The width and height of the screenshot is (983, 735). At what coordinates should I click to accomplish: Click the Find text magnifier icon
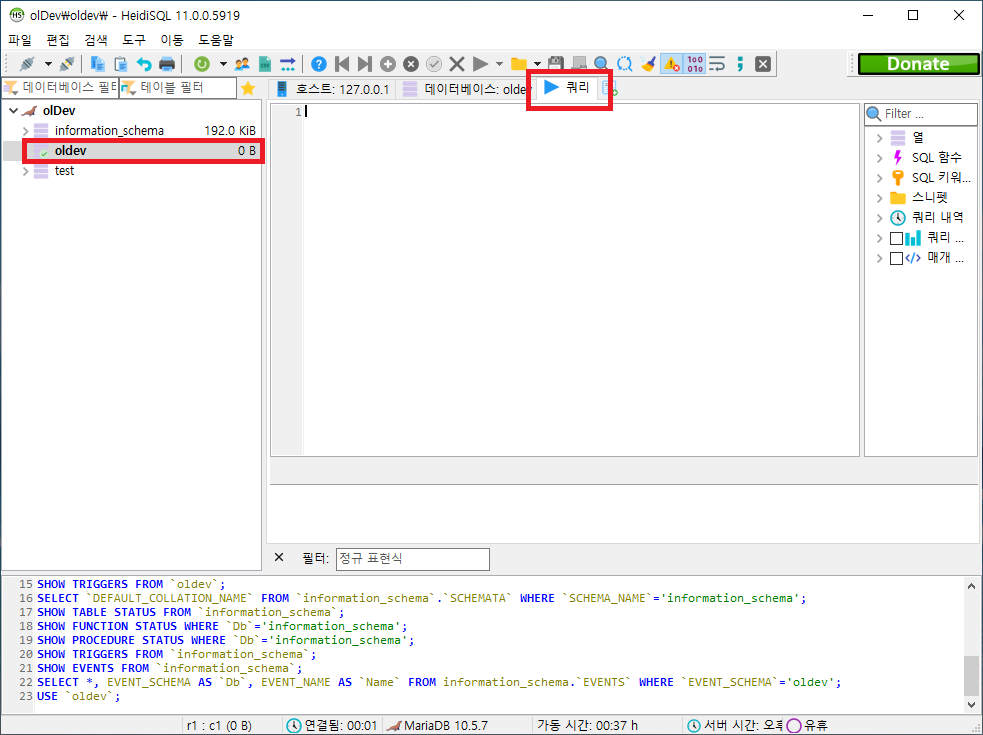click(601, 64)
